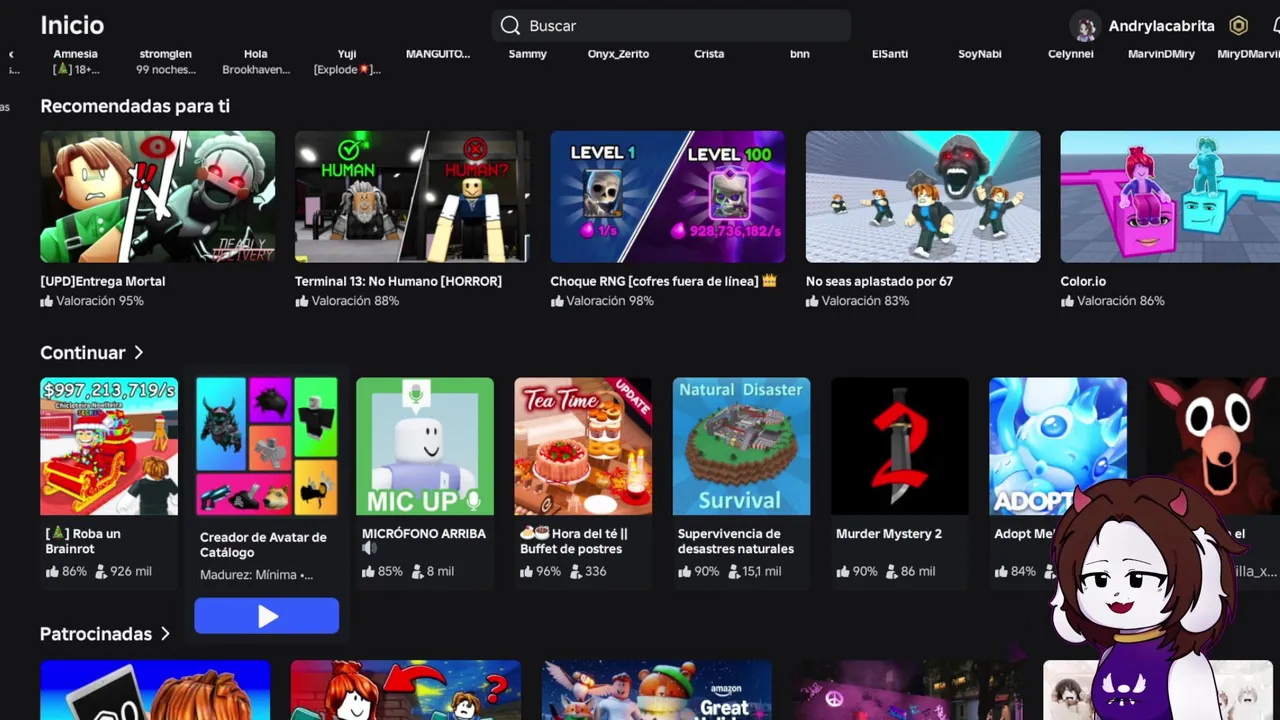1280x720 pixels.
Task: Open friend Yuji's profile
Action: click(347, 54)
